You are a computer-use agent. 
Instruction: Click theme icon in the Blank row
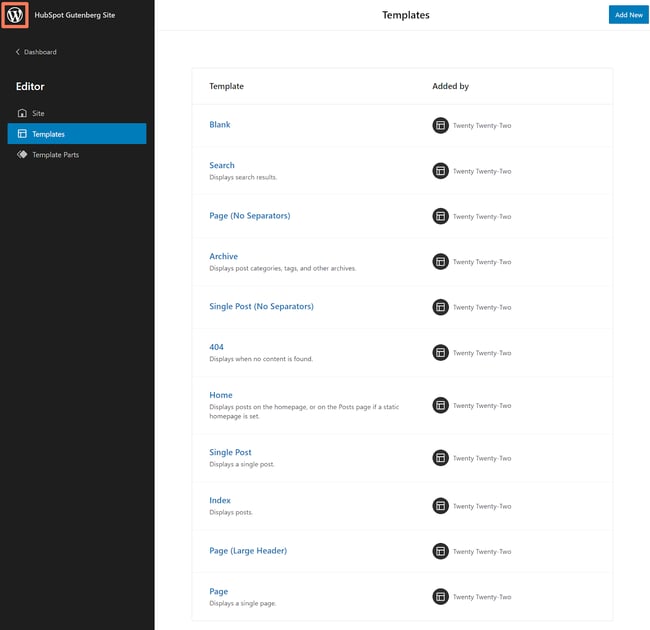(440, 125)
